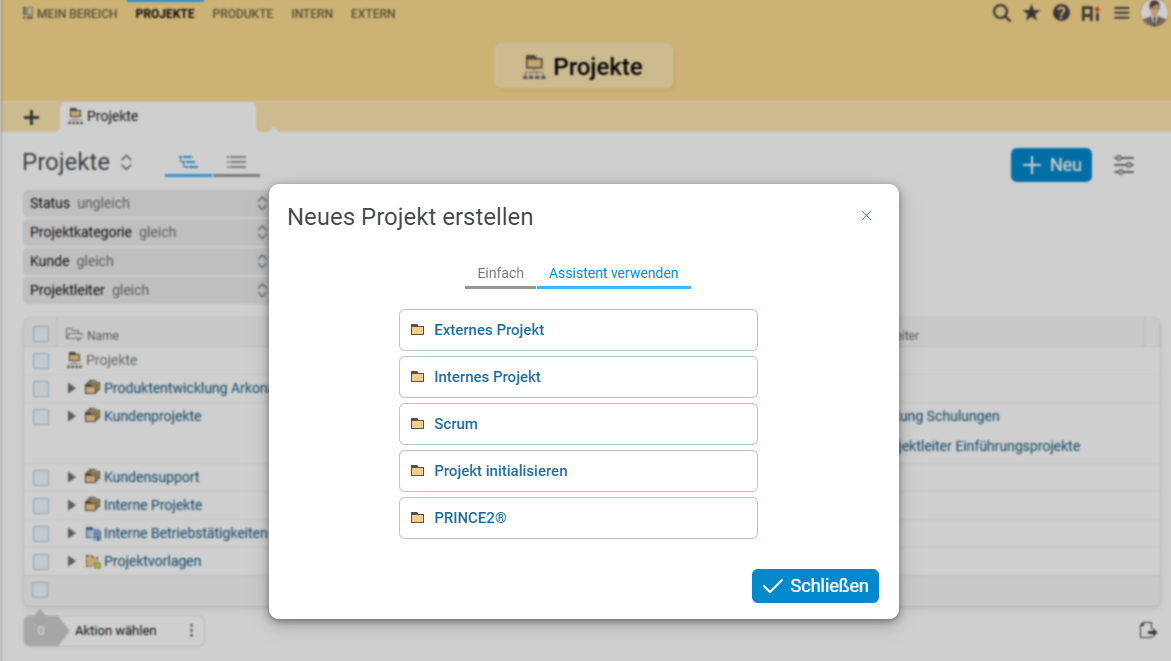Screen dimensions: 1171x661
Task: Click the Schließen button
Action: [815, 586]
